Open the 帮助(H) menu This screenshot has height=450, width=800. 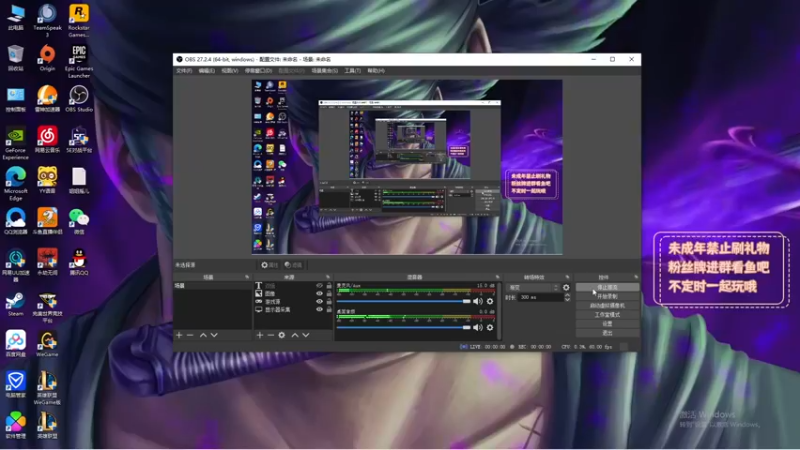(x=376, y=71)
